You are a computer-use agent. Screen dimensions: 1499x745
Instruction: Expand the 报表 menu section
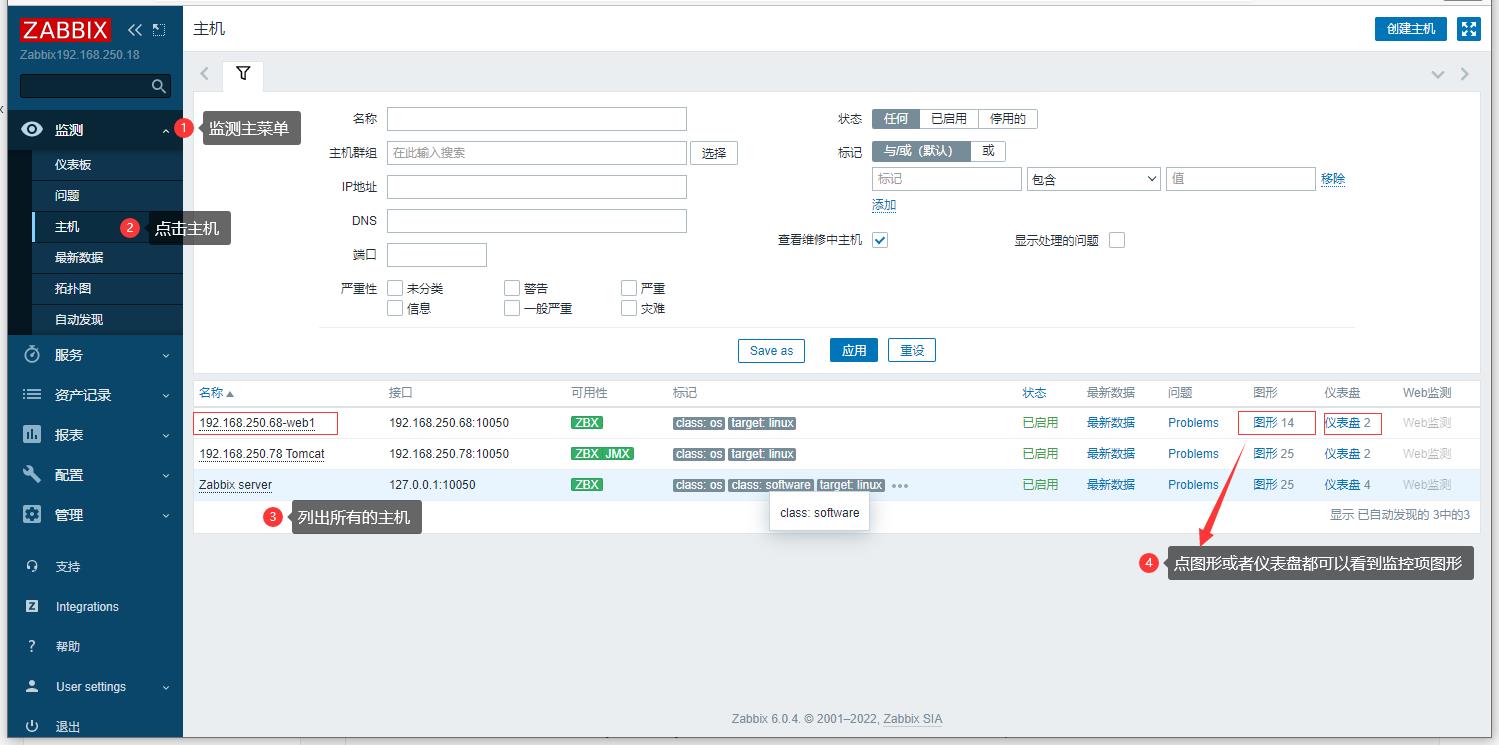point(166,436)
